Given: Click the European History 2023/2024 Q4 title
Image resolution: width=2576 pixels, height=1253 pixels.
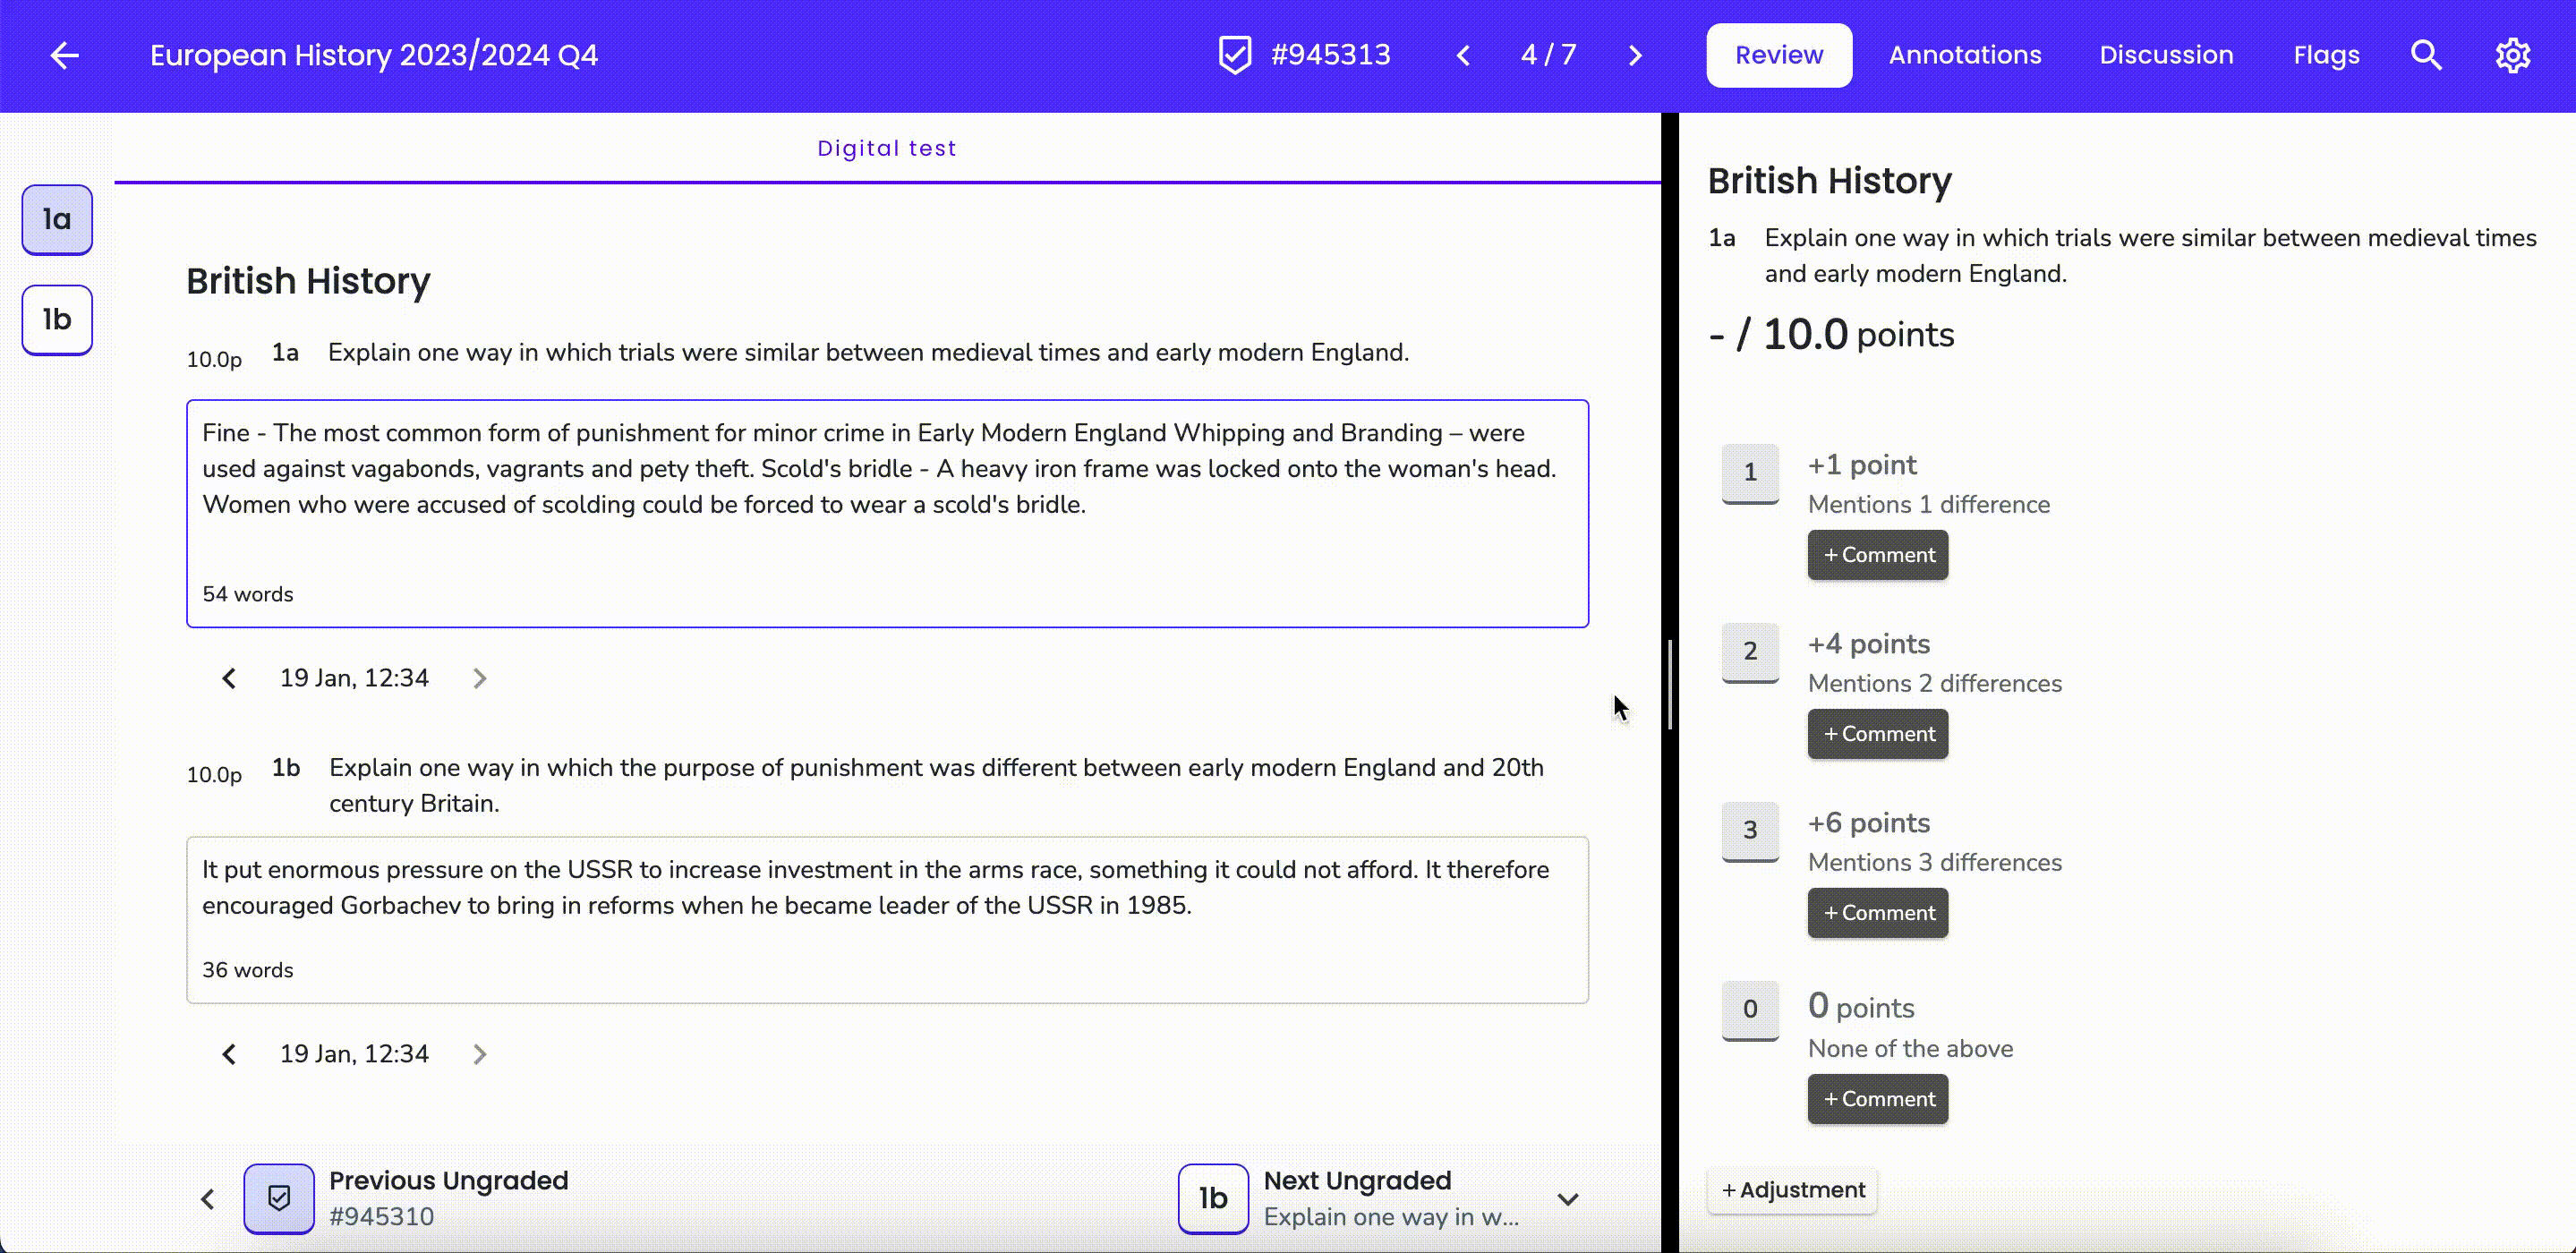Looking at the screenshot, I should click(374, 55).
